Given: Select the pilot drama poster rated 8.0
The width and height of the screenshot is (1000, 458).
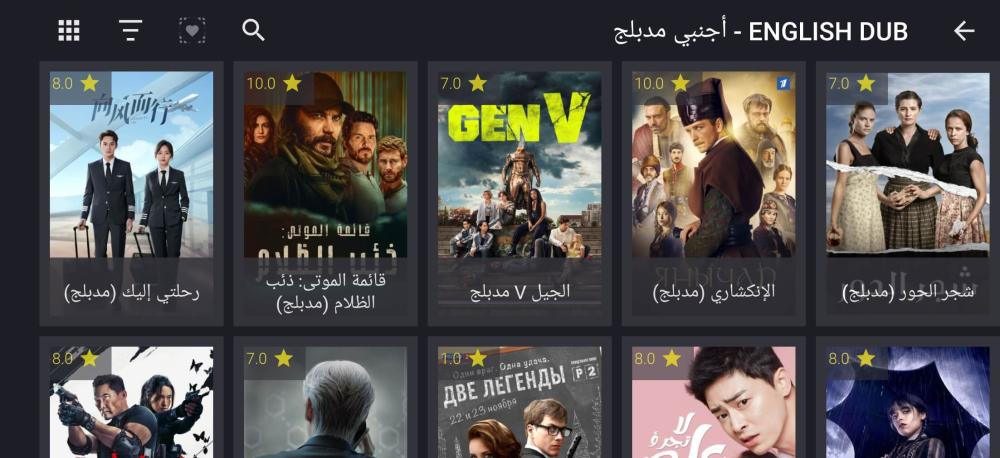Looking at the screenshot, I should click(x=131, y=165).
